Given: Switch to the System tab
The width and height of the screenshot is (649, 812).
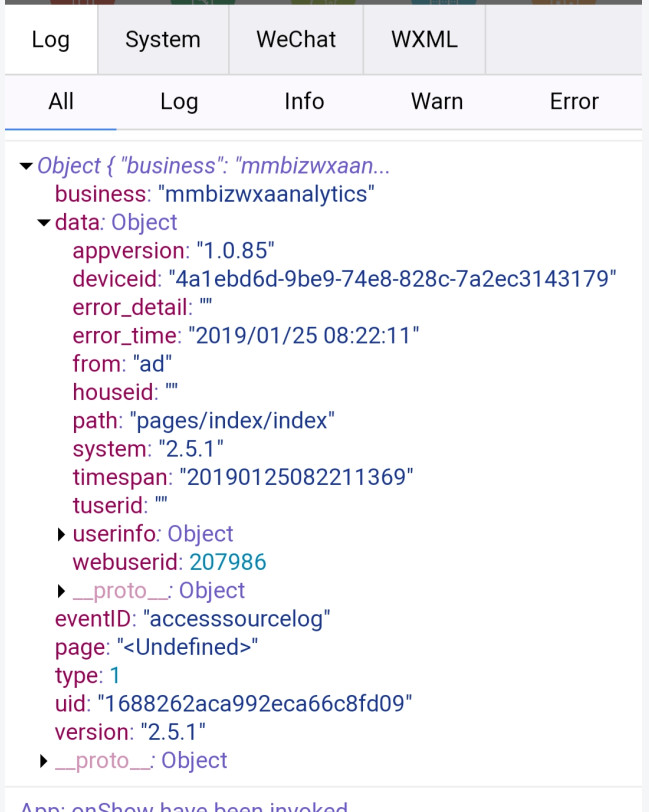Looking at the screenshot, I should tap(163, 39).
